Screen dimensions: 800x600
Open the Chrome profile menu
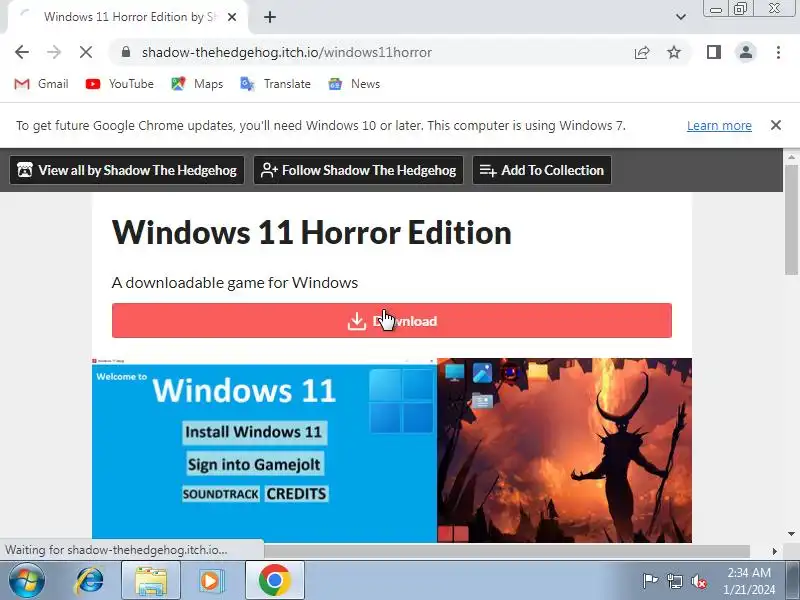[x=746, y=52]
